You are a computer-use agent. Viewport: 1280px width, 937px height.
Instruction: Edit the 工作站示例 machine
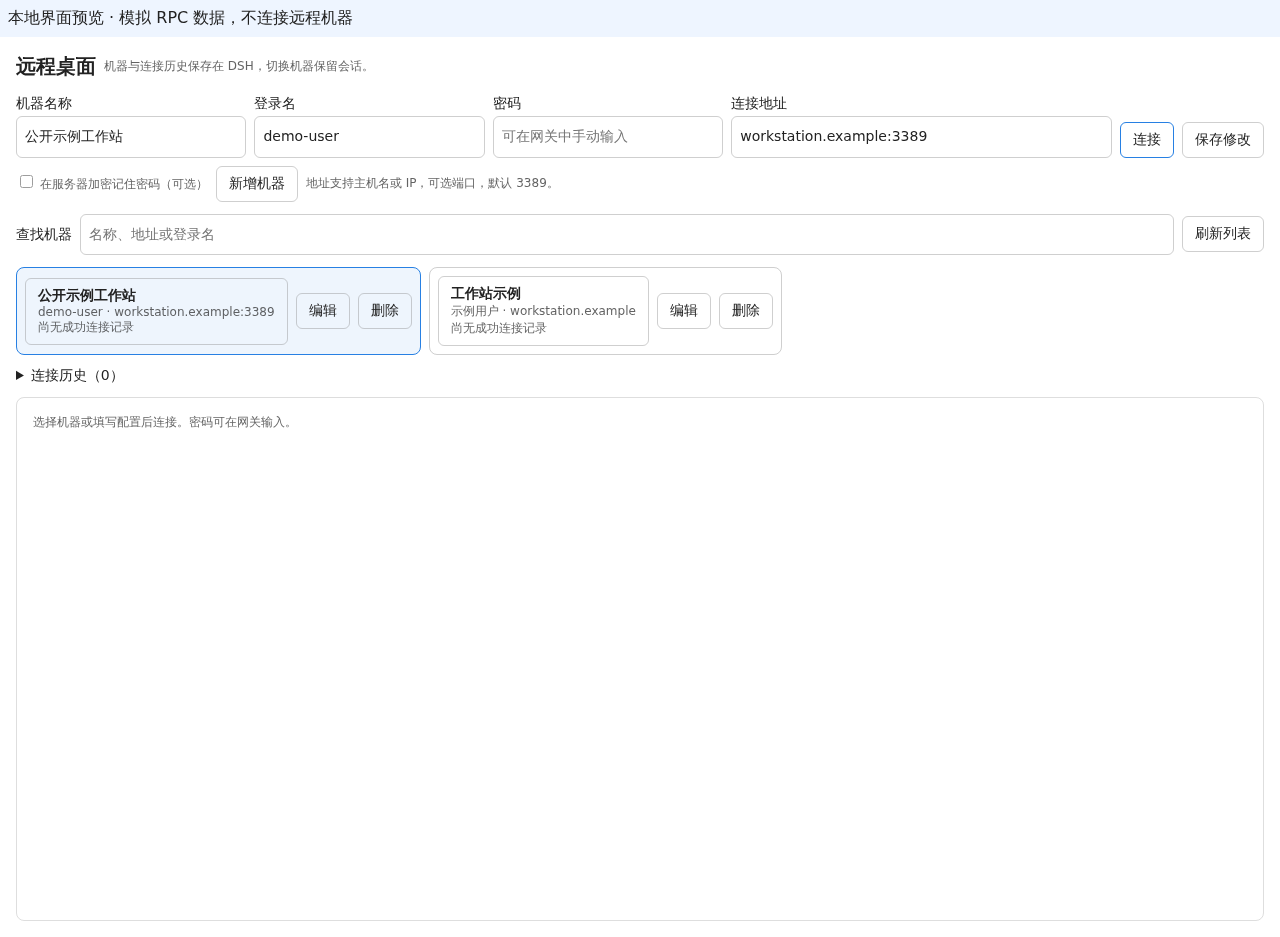coord(684,311)
